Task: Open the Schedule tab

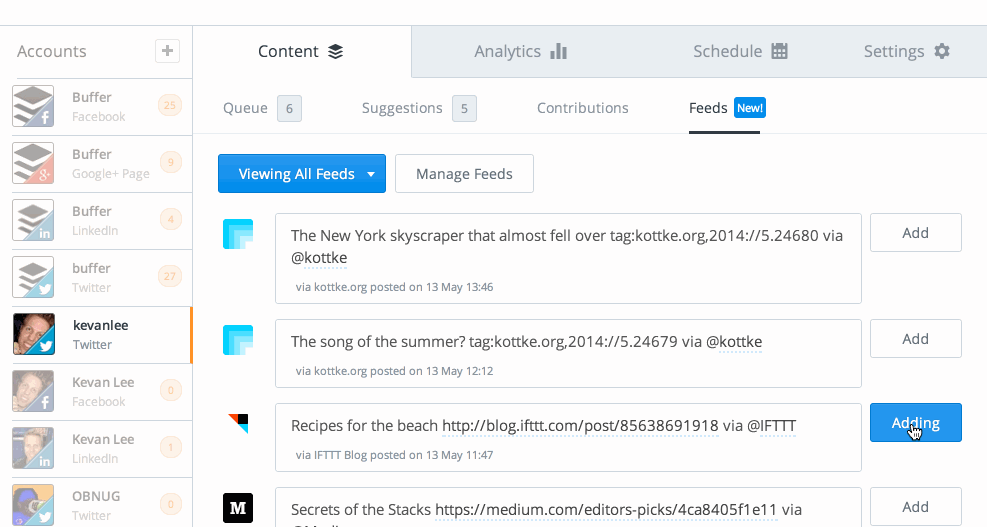Action: click(740, 51)
